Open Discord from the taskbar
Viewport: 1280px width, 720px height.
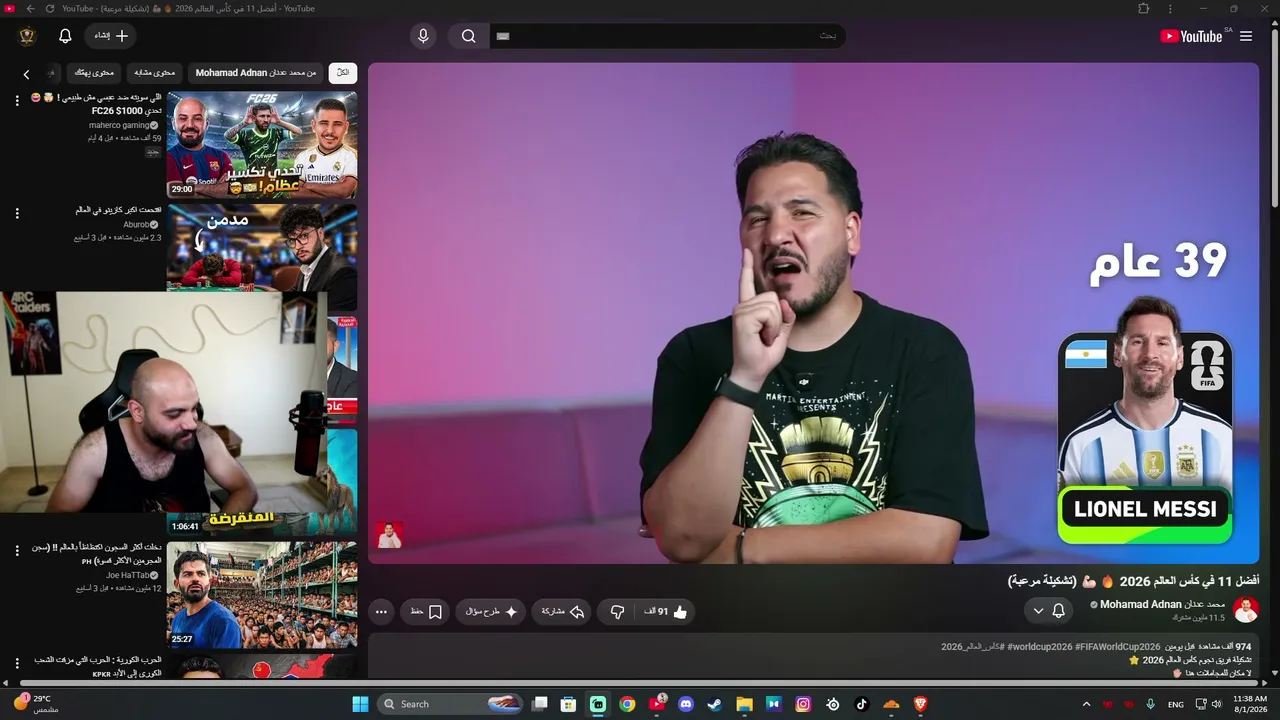point(686,704)
